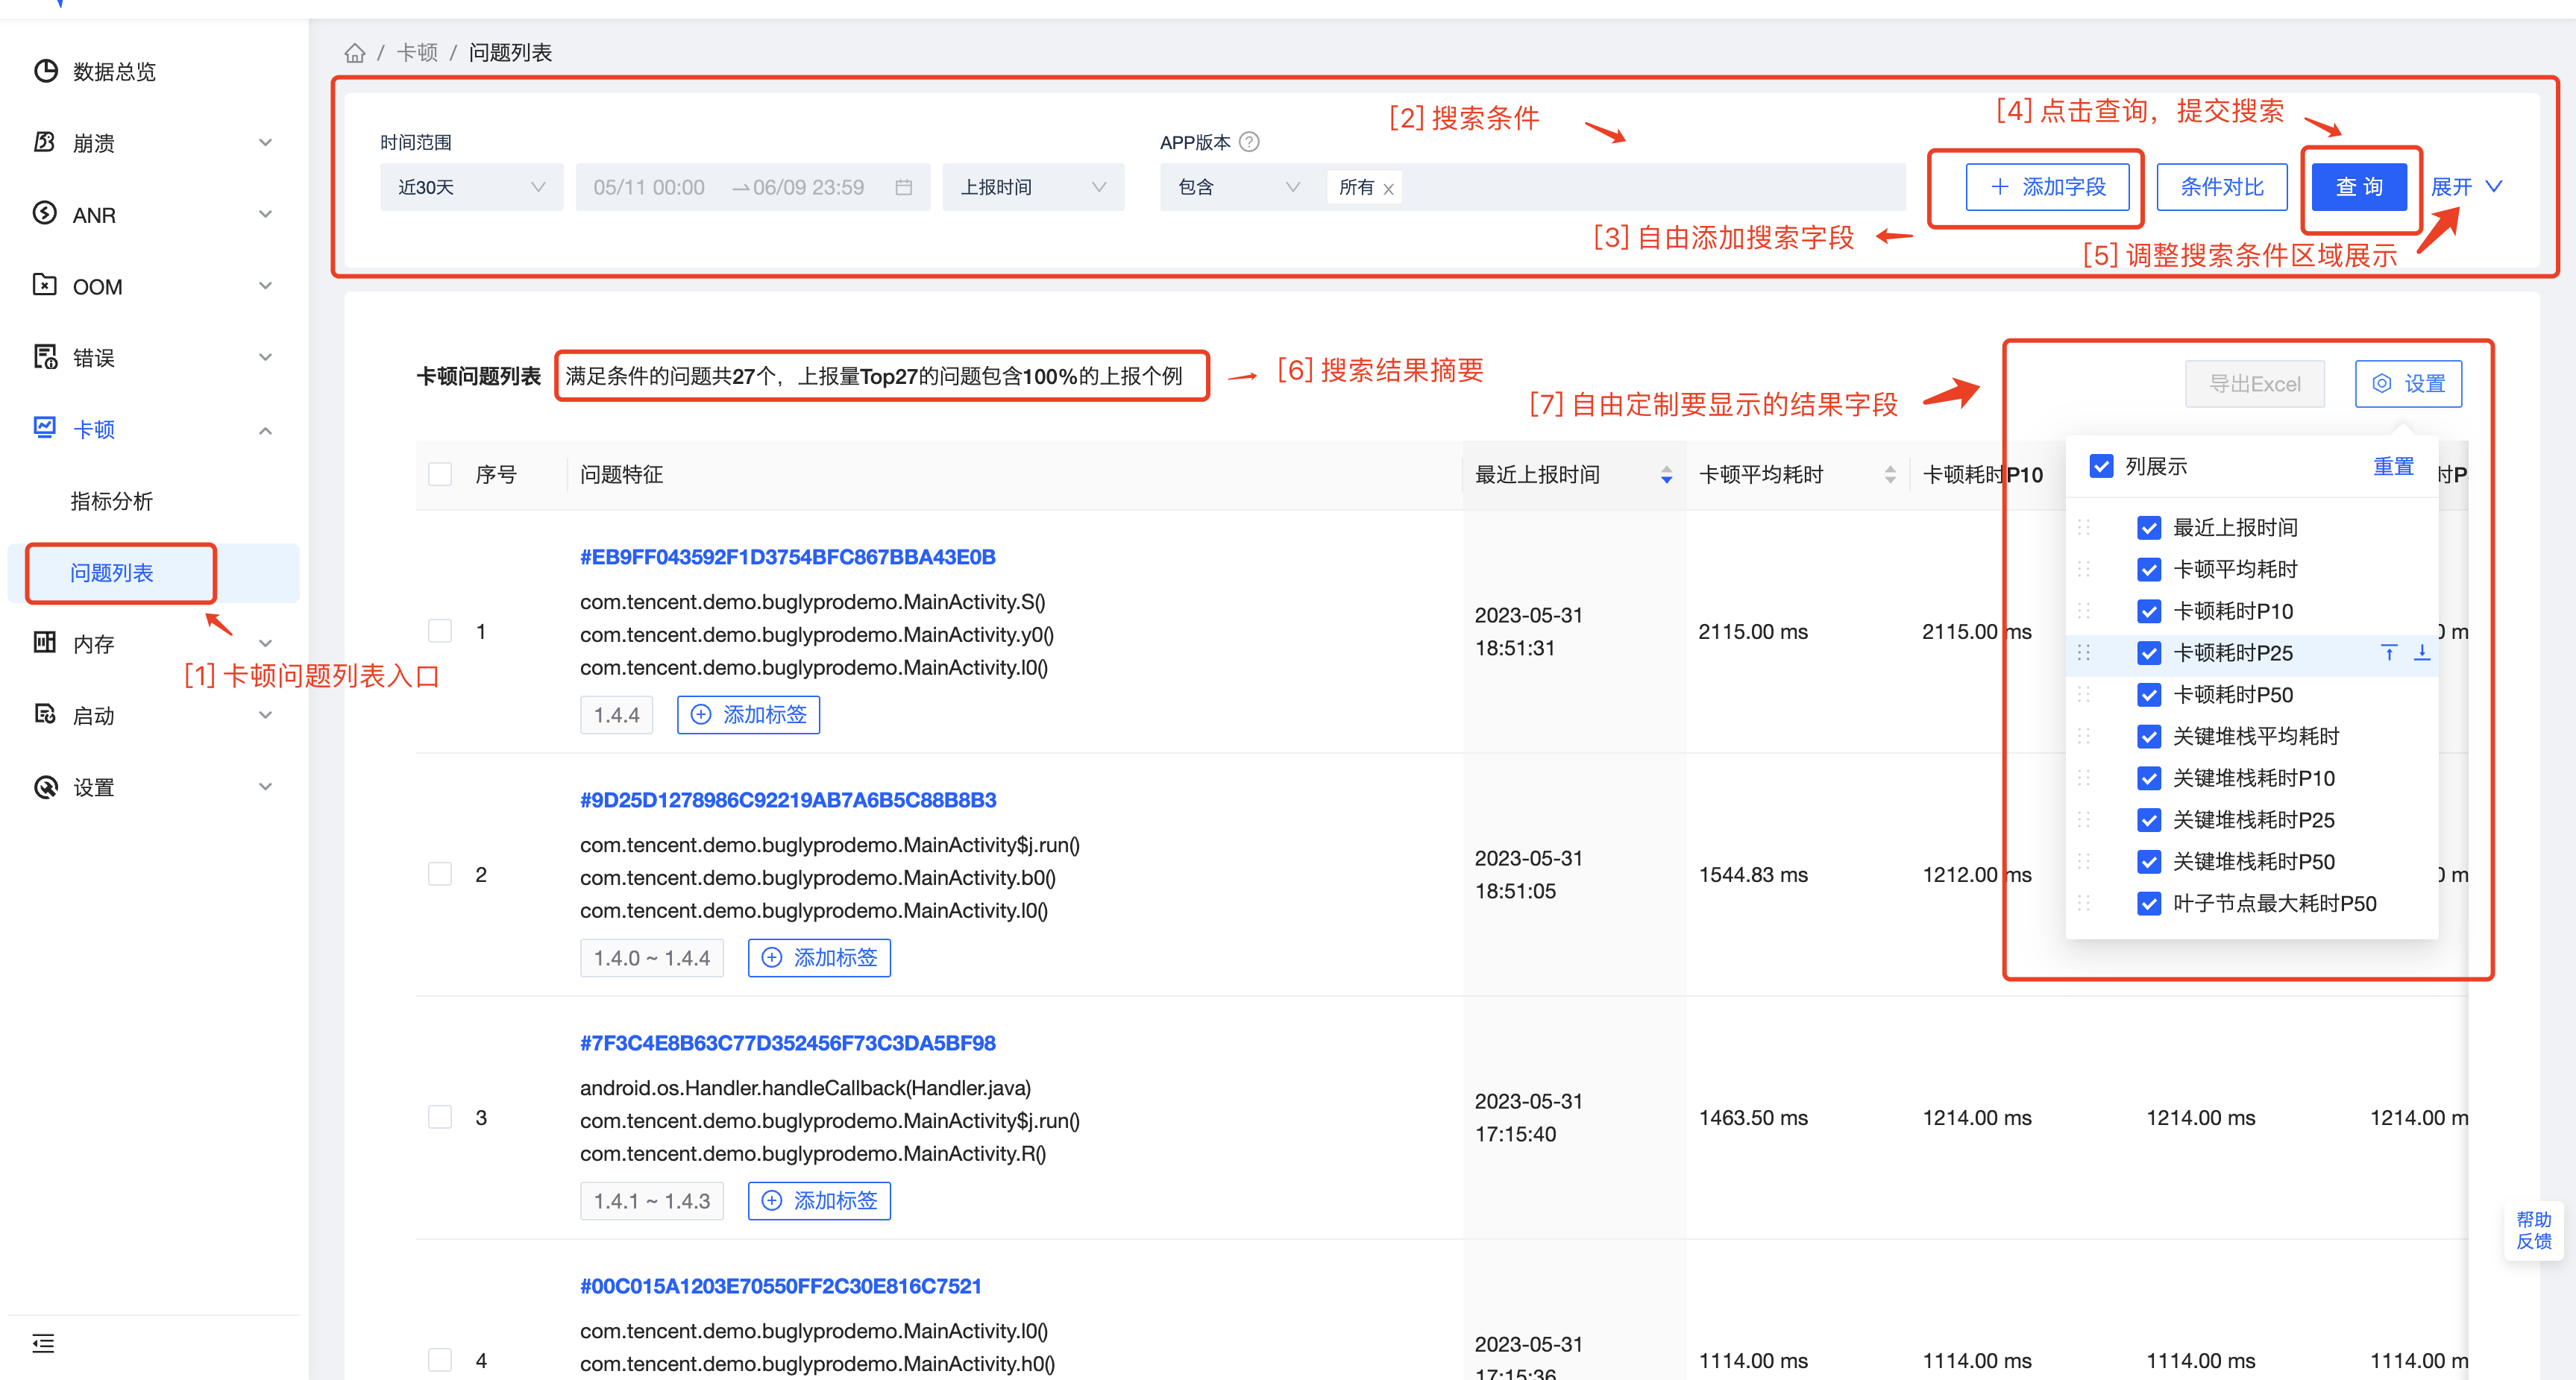
Task: Click the 错误 error sidebar icon
Action: click(x=45, y=357)
